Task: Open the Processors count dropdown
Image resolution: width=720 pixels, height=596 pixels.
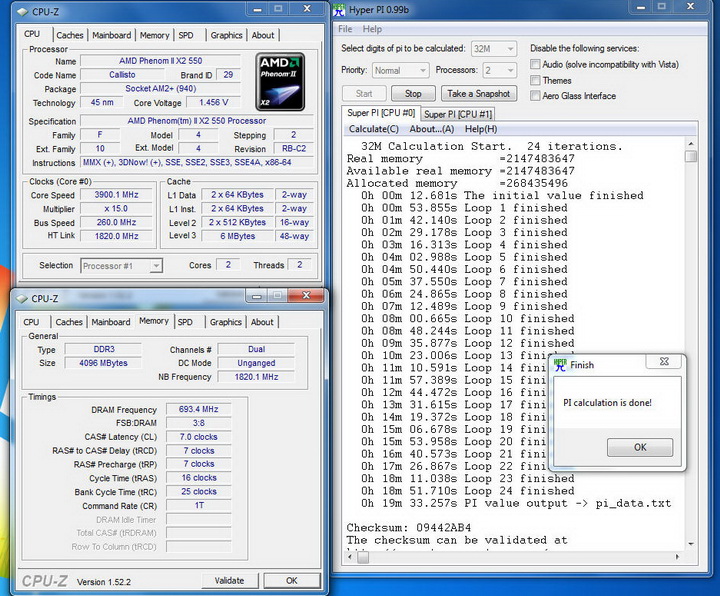Action: click(500, 70)
